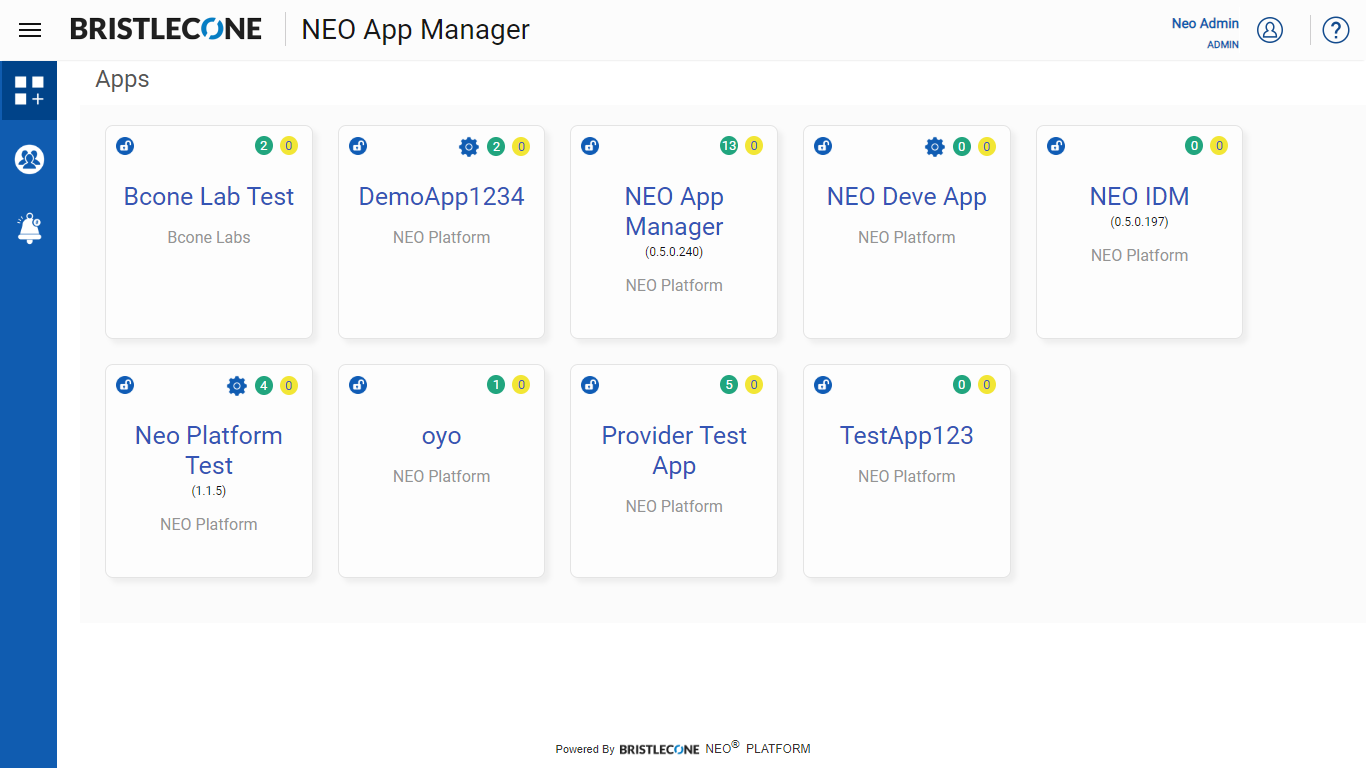Image resolution: width=1366 pixels, height=768 pixels.
Task: Open the notifications bell sidebar icon
Action: pos(29,228)
